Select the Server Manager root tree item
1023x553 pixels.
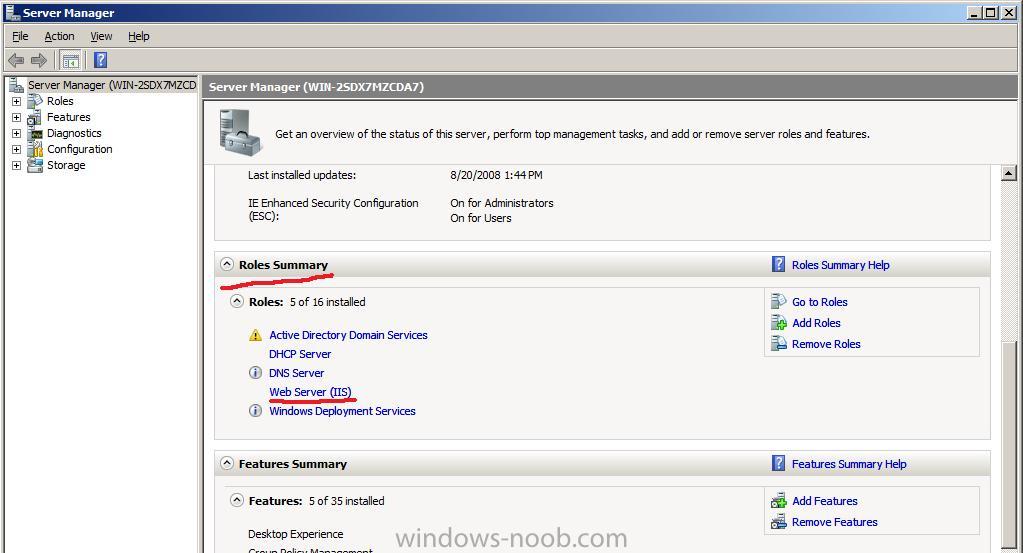(x=112, y=85)
